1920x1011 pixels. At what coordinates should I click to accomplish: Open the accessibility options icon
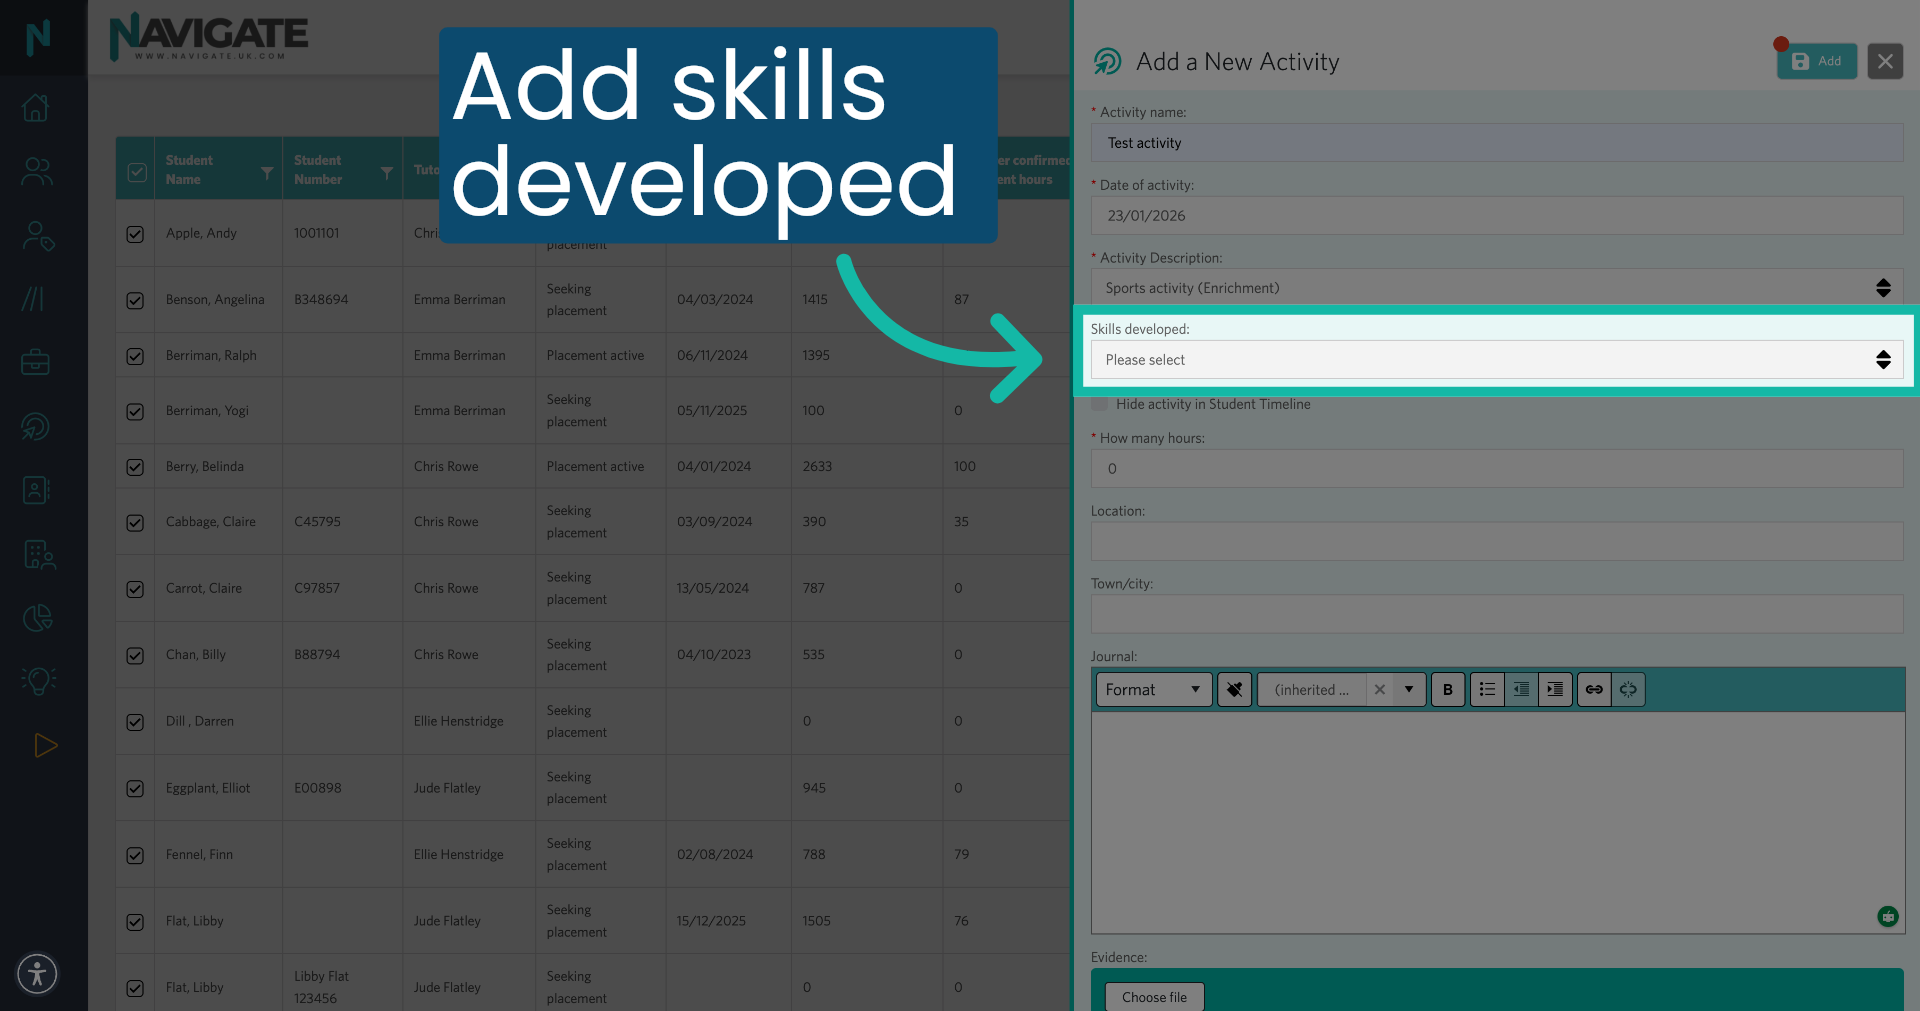(37, 973)
